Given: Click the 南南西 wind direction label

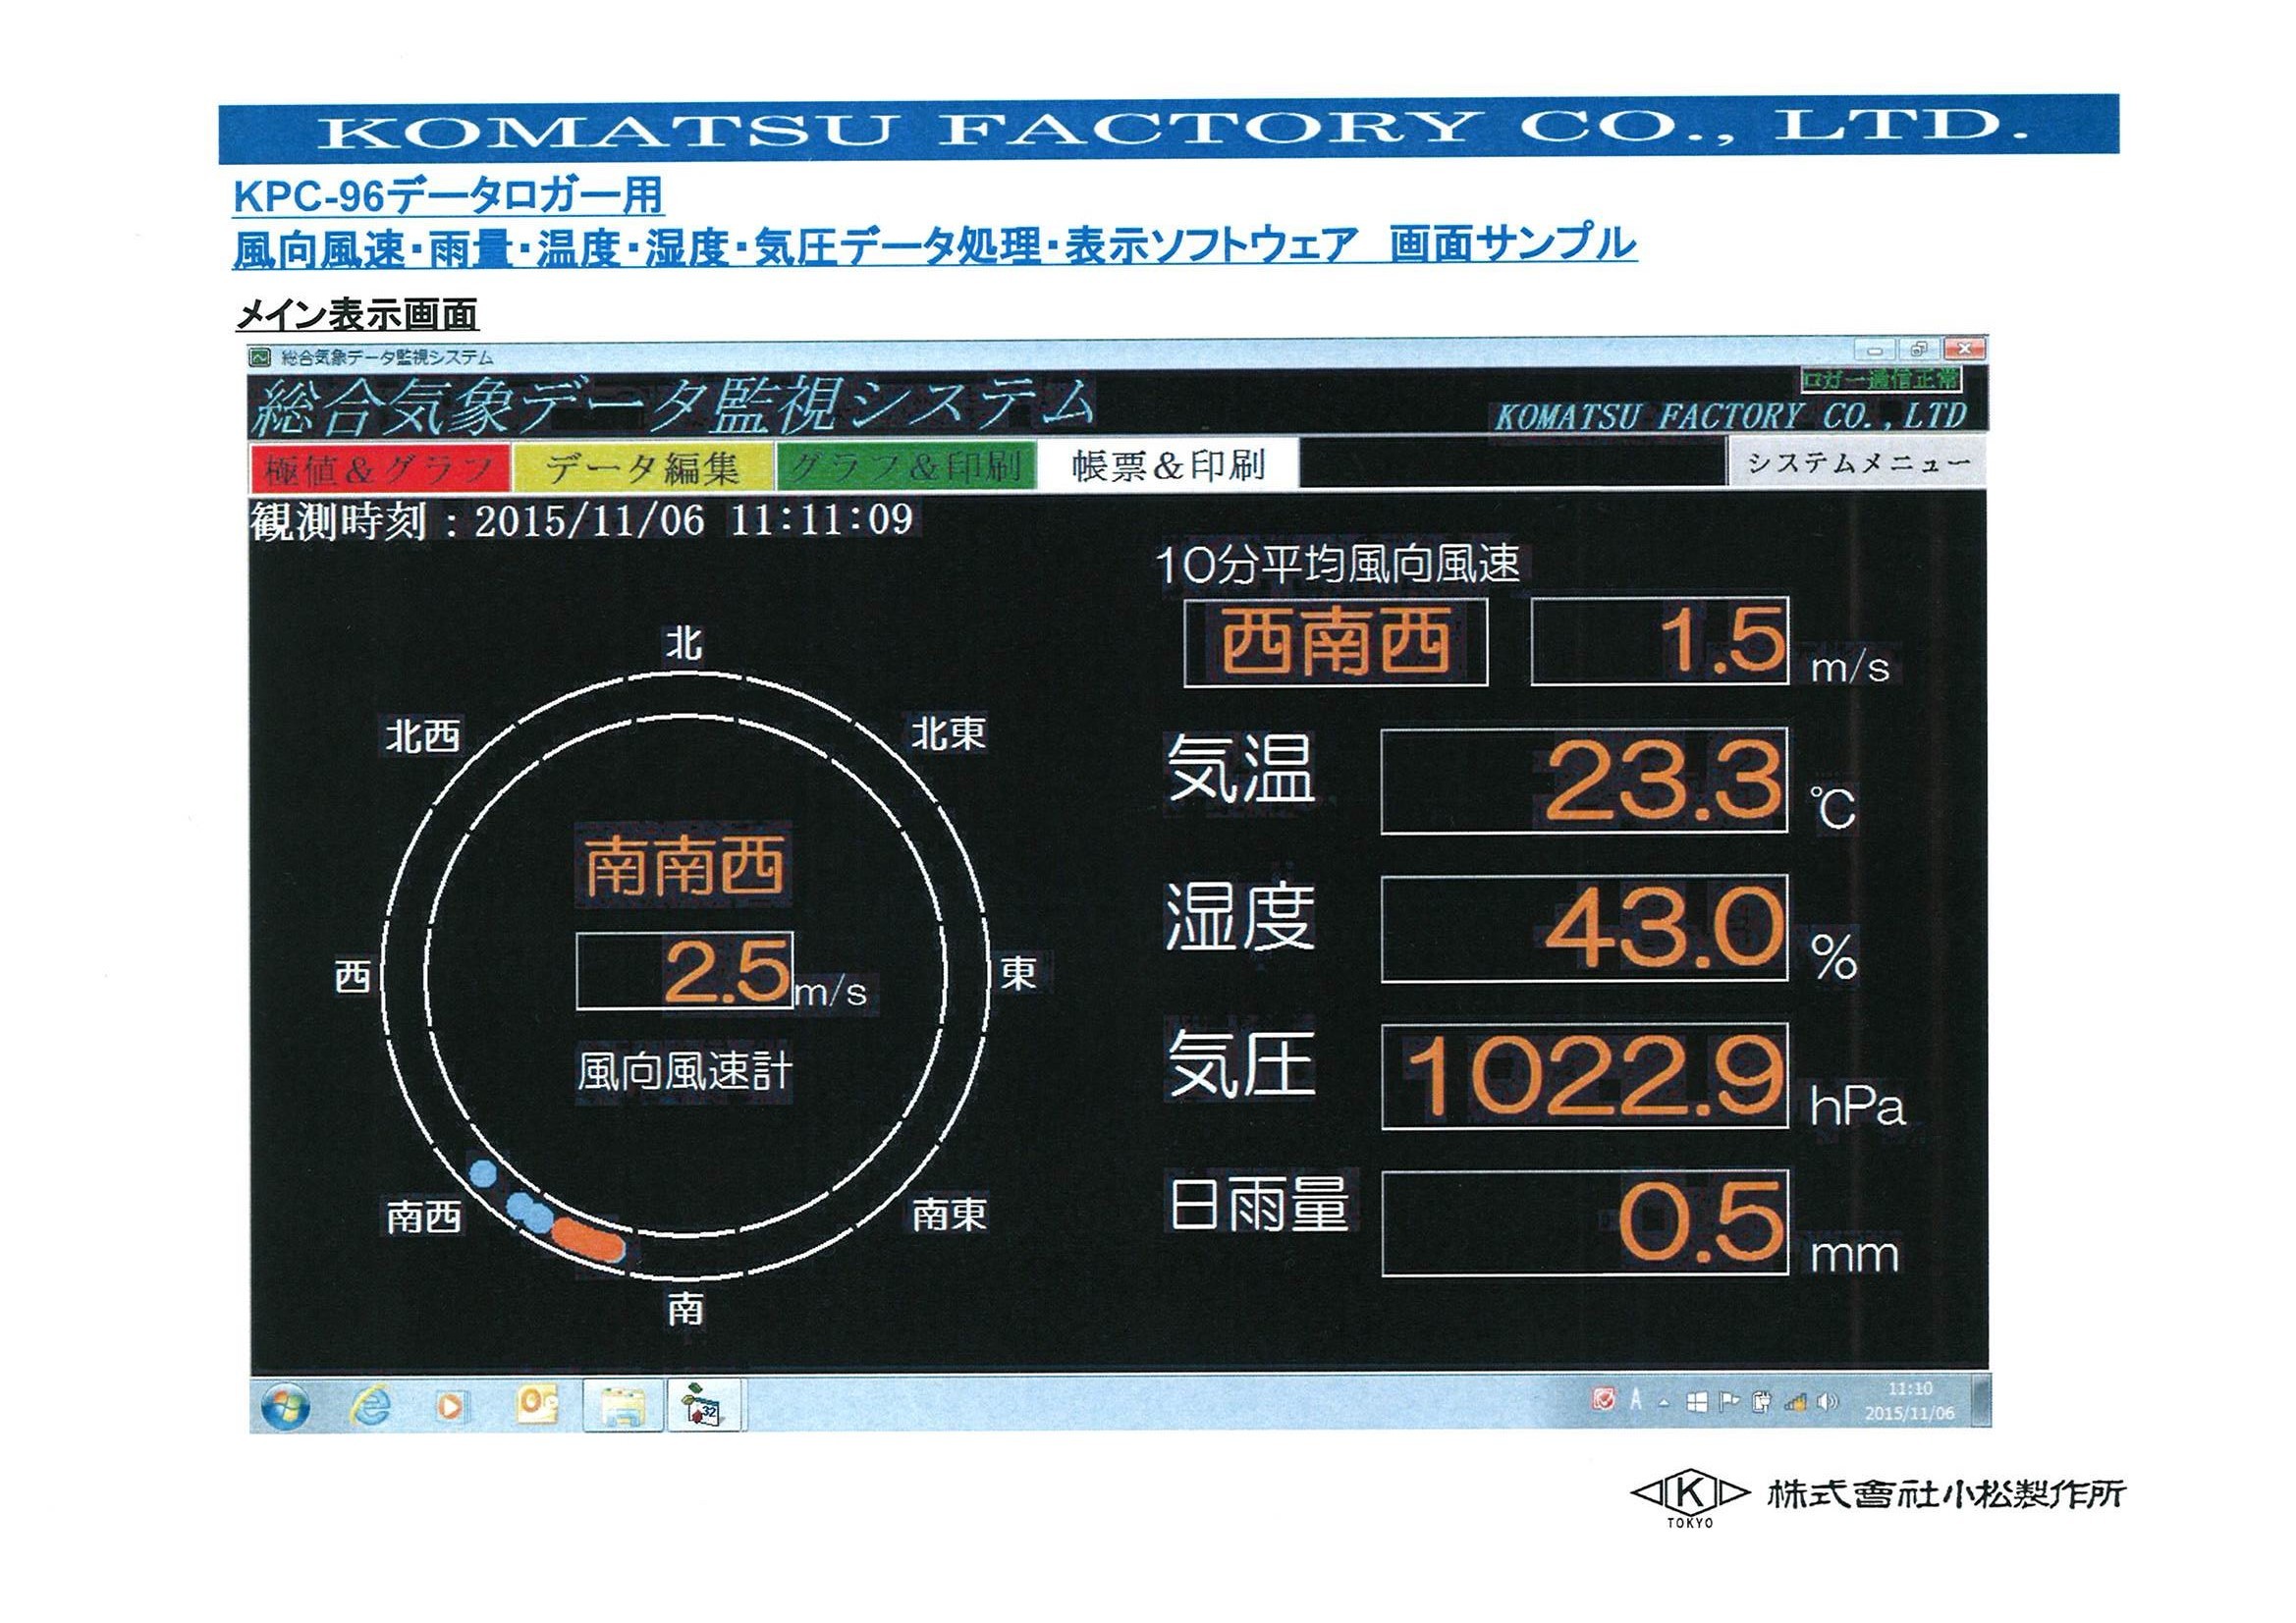Looking at the screenshot, I should click(x=684, y=867).
